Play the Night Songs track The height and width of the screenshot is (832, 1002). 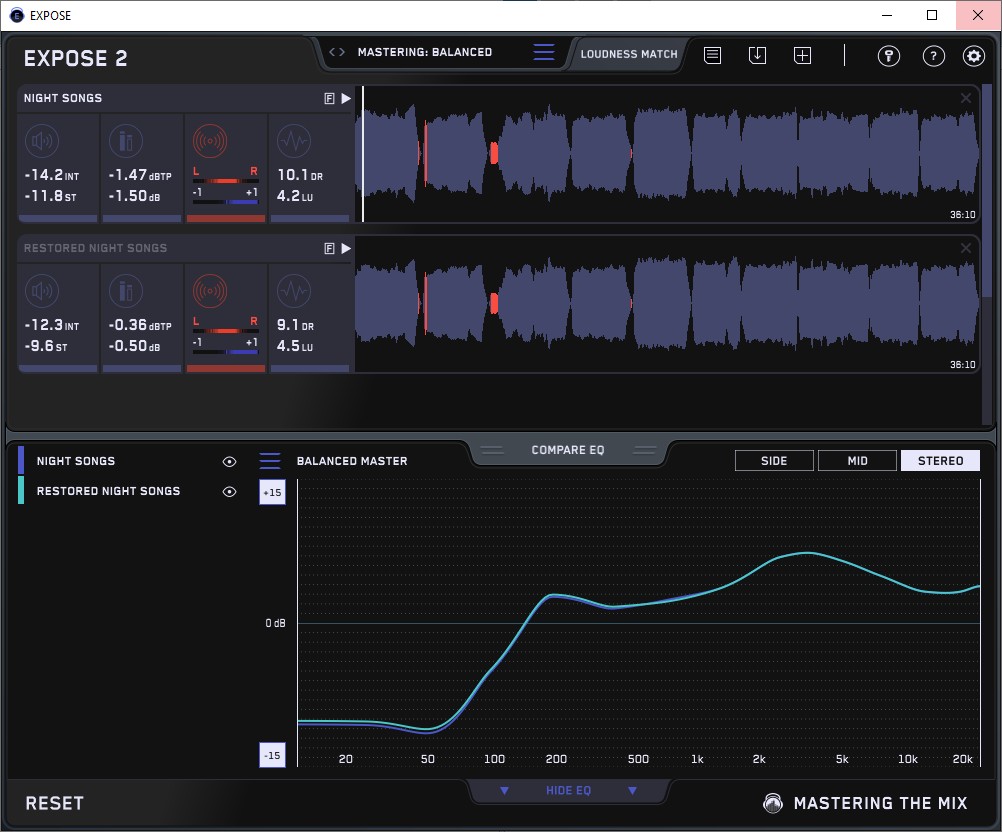click(x=346, y=98)
